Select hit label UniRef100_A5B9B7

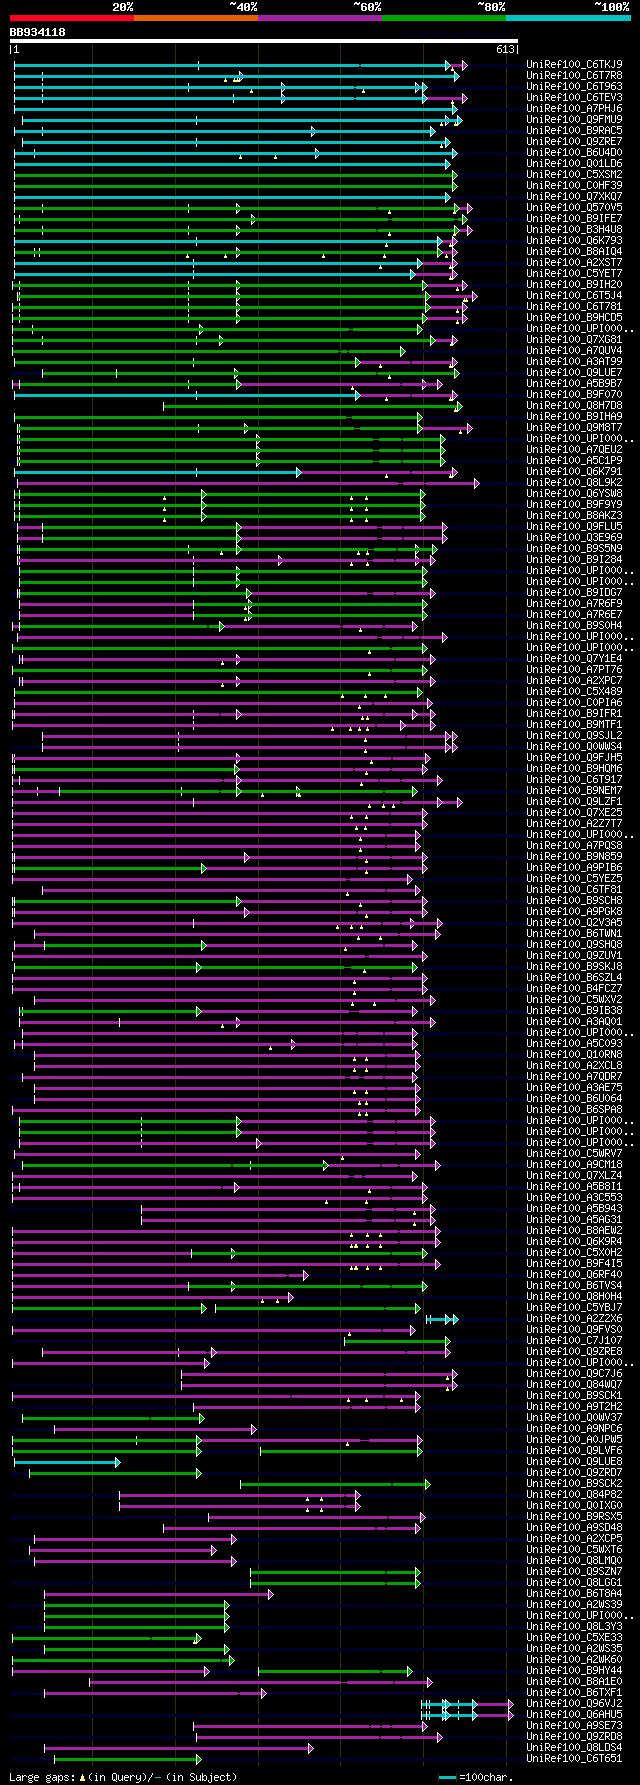point(574,383)
